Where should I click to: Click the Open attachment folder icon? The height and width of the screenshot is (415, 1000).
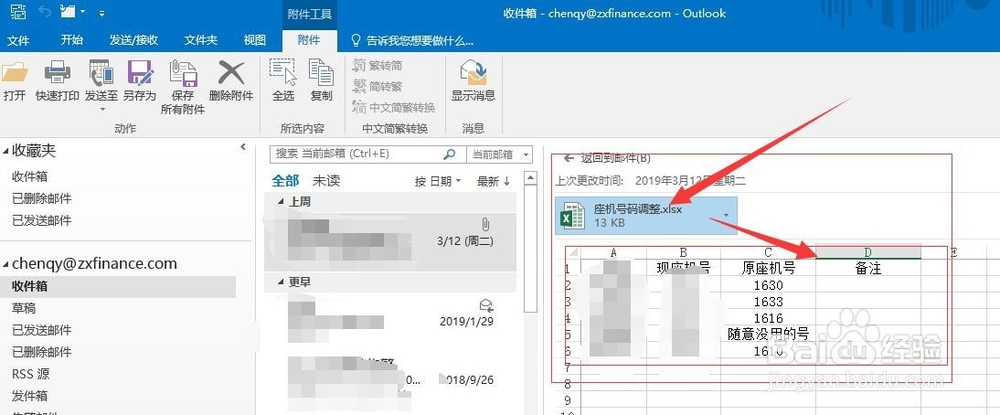point(15,72)
